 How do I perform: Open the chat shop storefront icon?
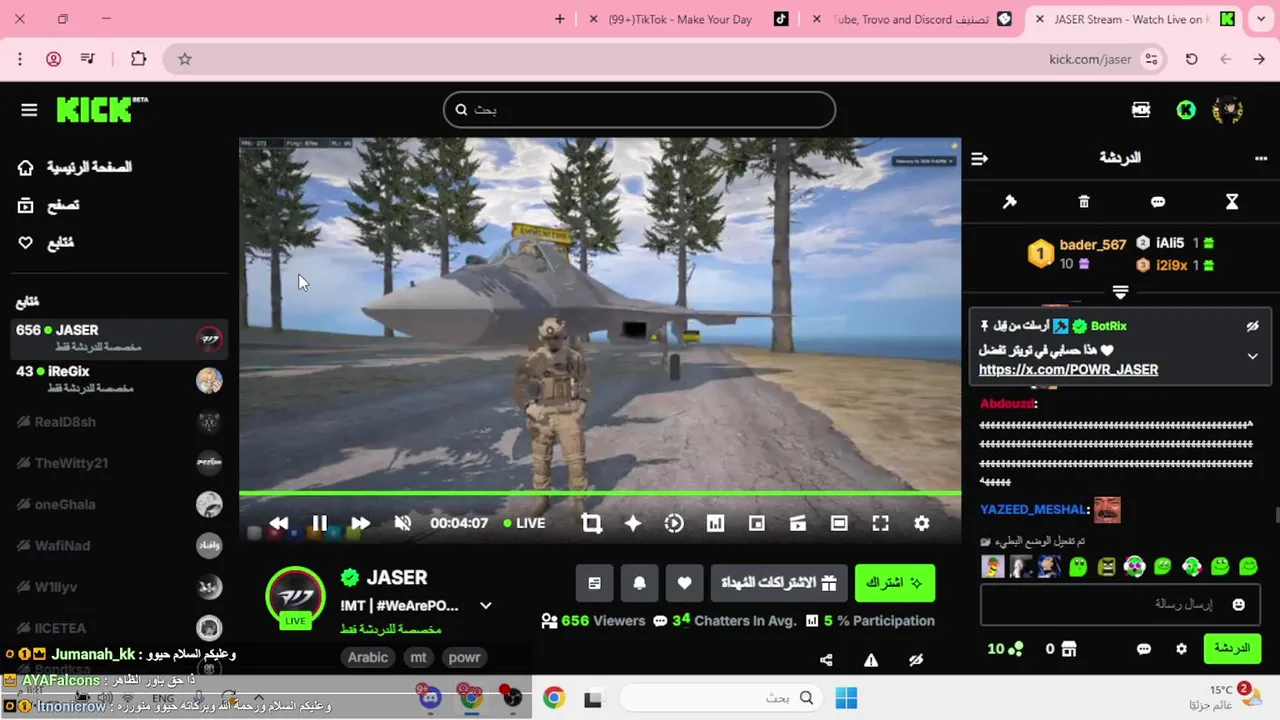[x=1068, y=649]
